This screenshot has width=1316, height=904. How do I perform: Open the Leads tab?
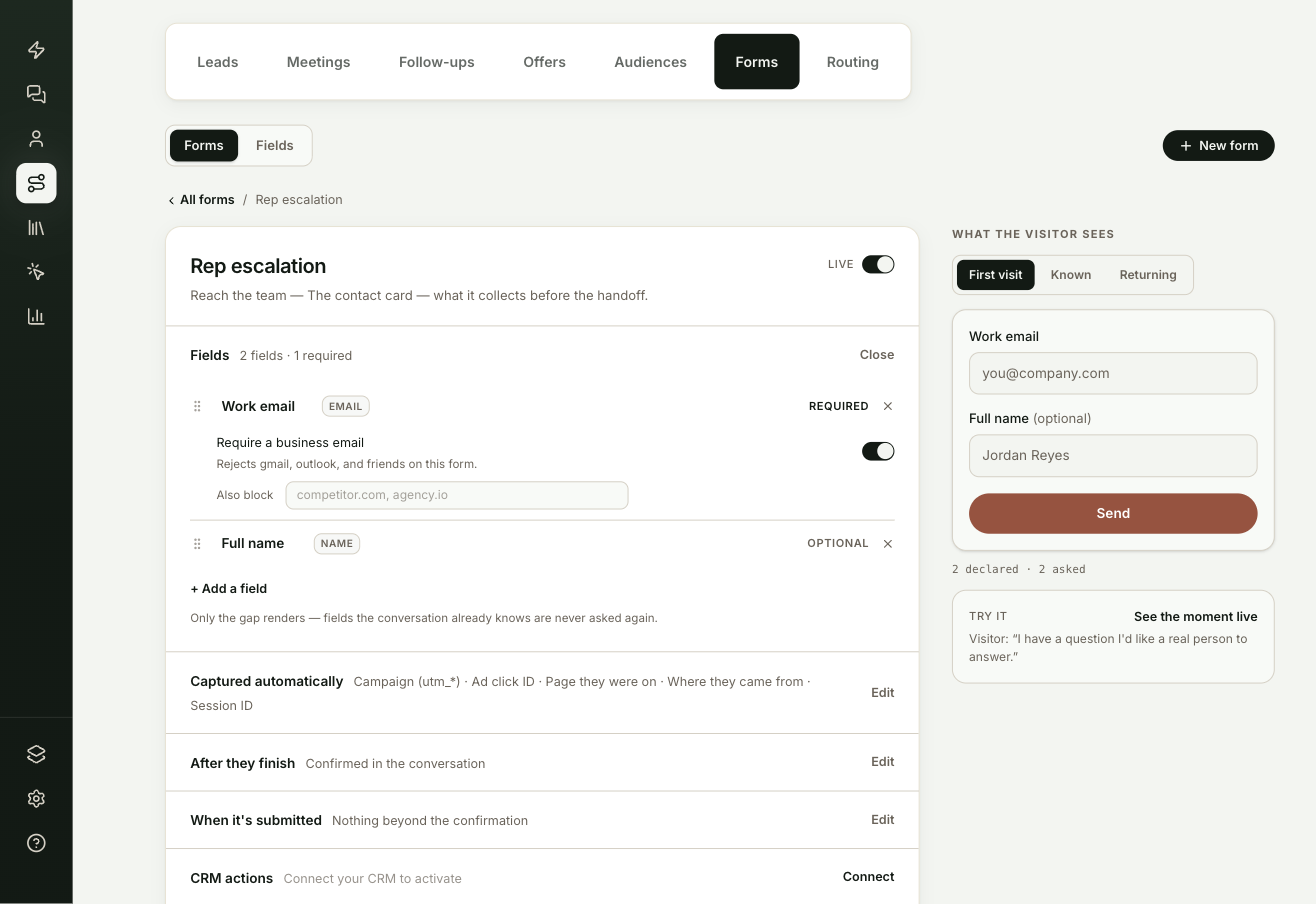click(217, 62)
